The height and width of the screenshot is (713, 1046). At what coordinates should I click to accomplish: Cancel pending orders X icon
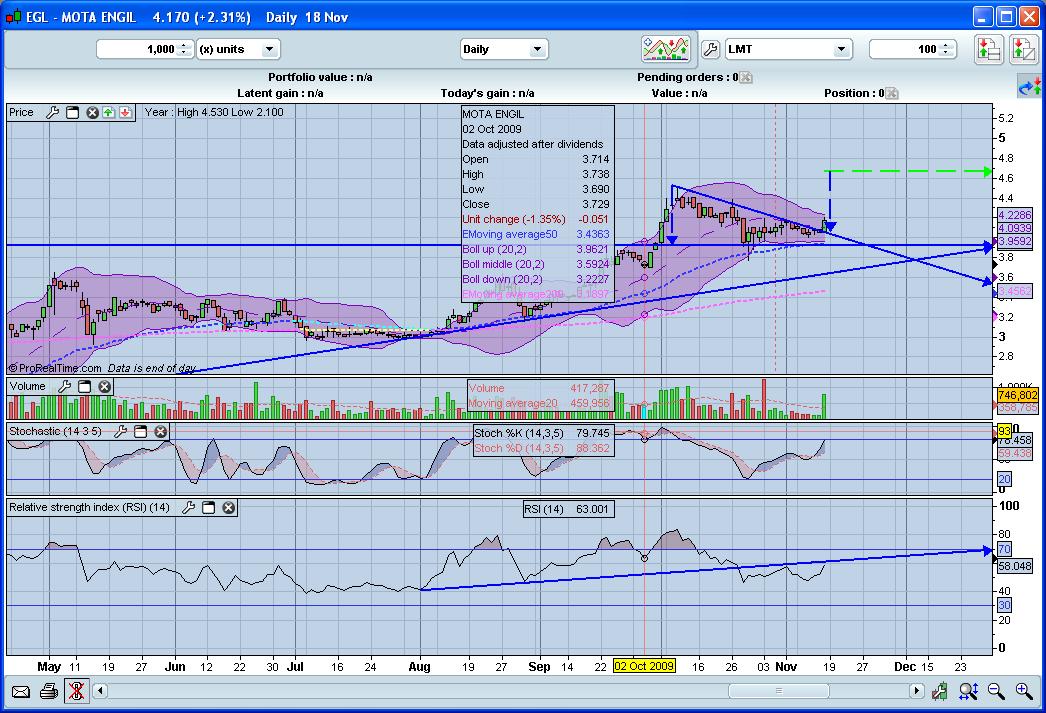click(746, 77)
